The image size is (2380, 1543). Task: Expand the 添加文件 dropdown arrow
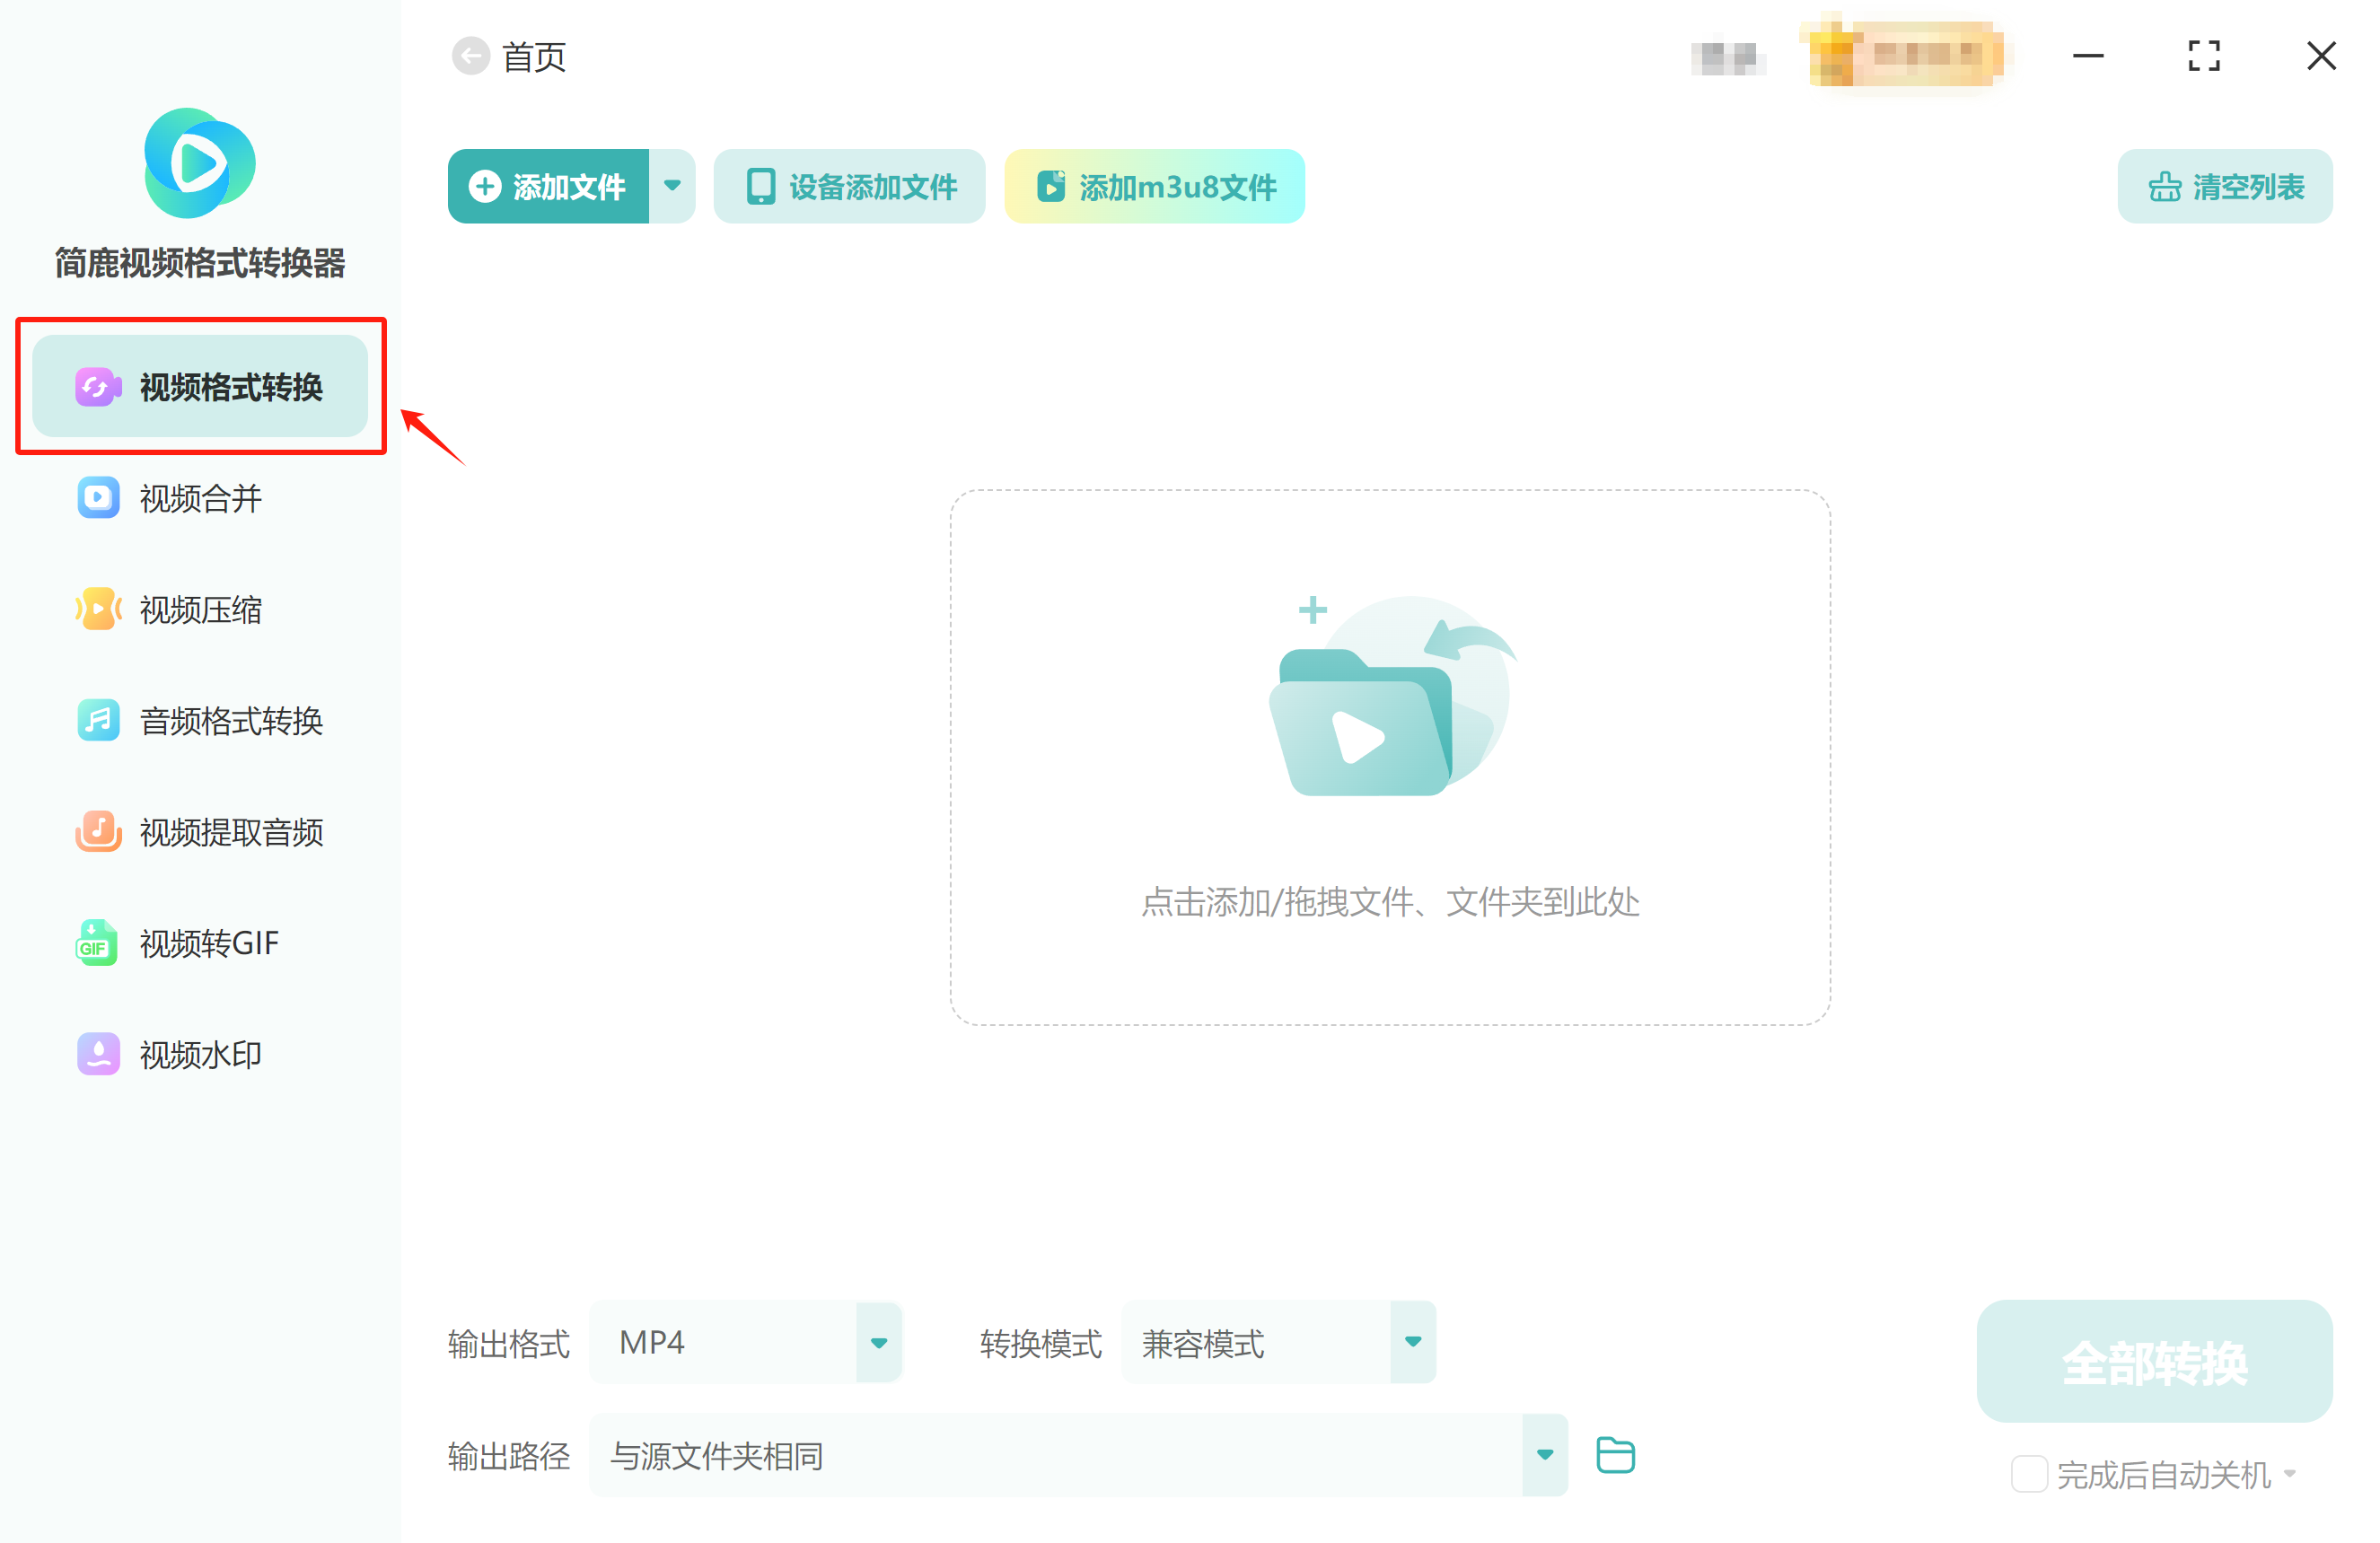[x=672, y=185]
